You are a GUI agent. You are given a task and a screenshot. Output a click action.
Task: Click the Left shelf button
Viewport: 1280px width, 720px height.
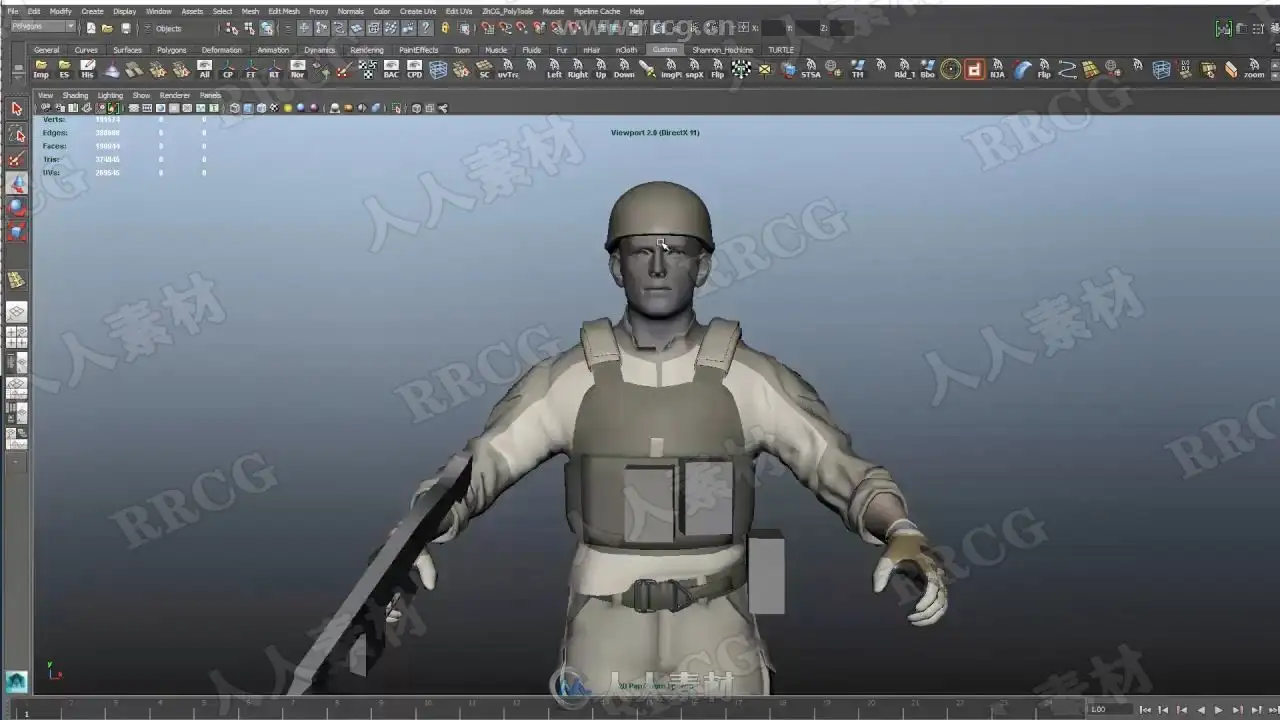(554, 69)
